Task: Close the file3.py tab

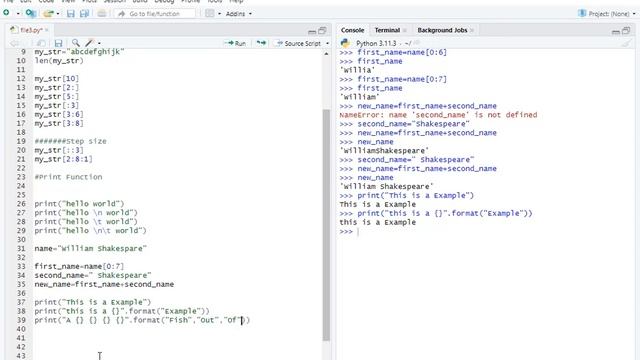Action: click(47, 30)
